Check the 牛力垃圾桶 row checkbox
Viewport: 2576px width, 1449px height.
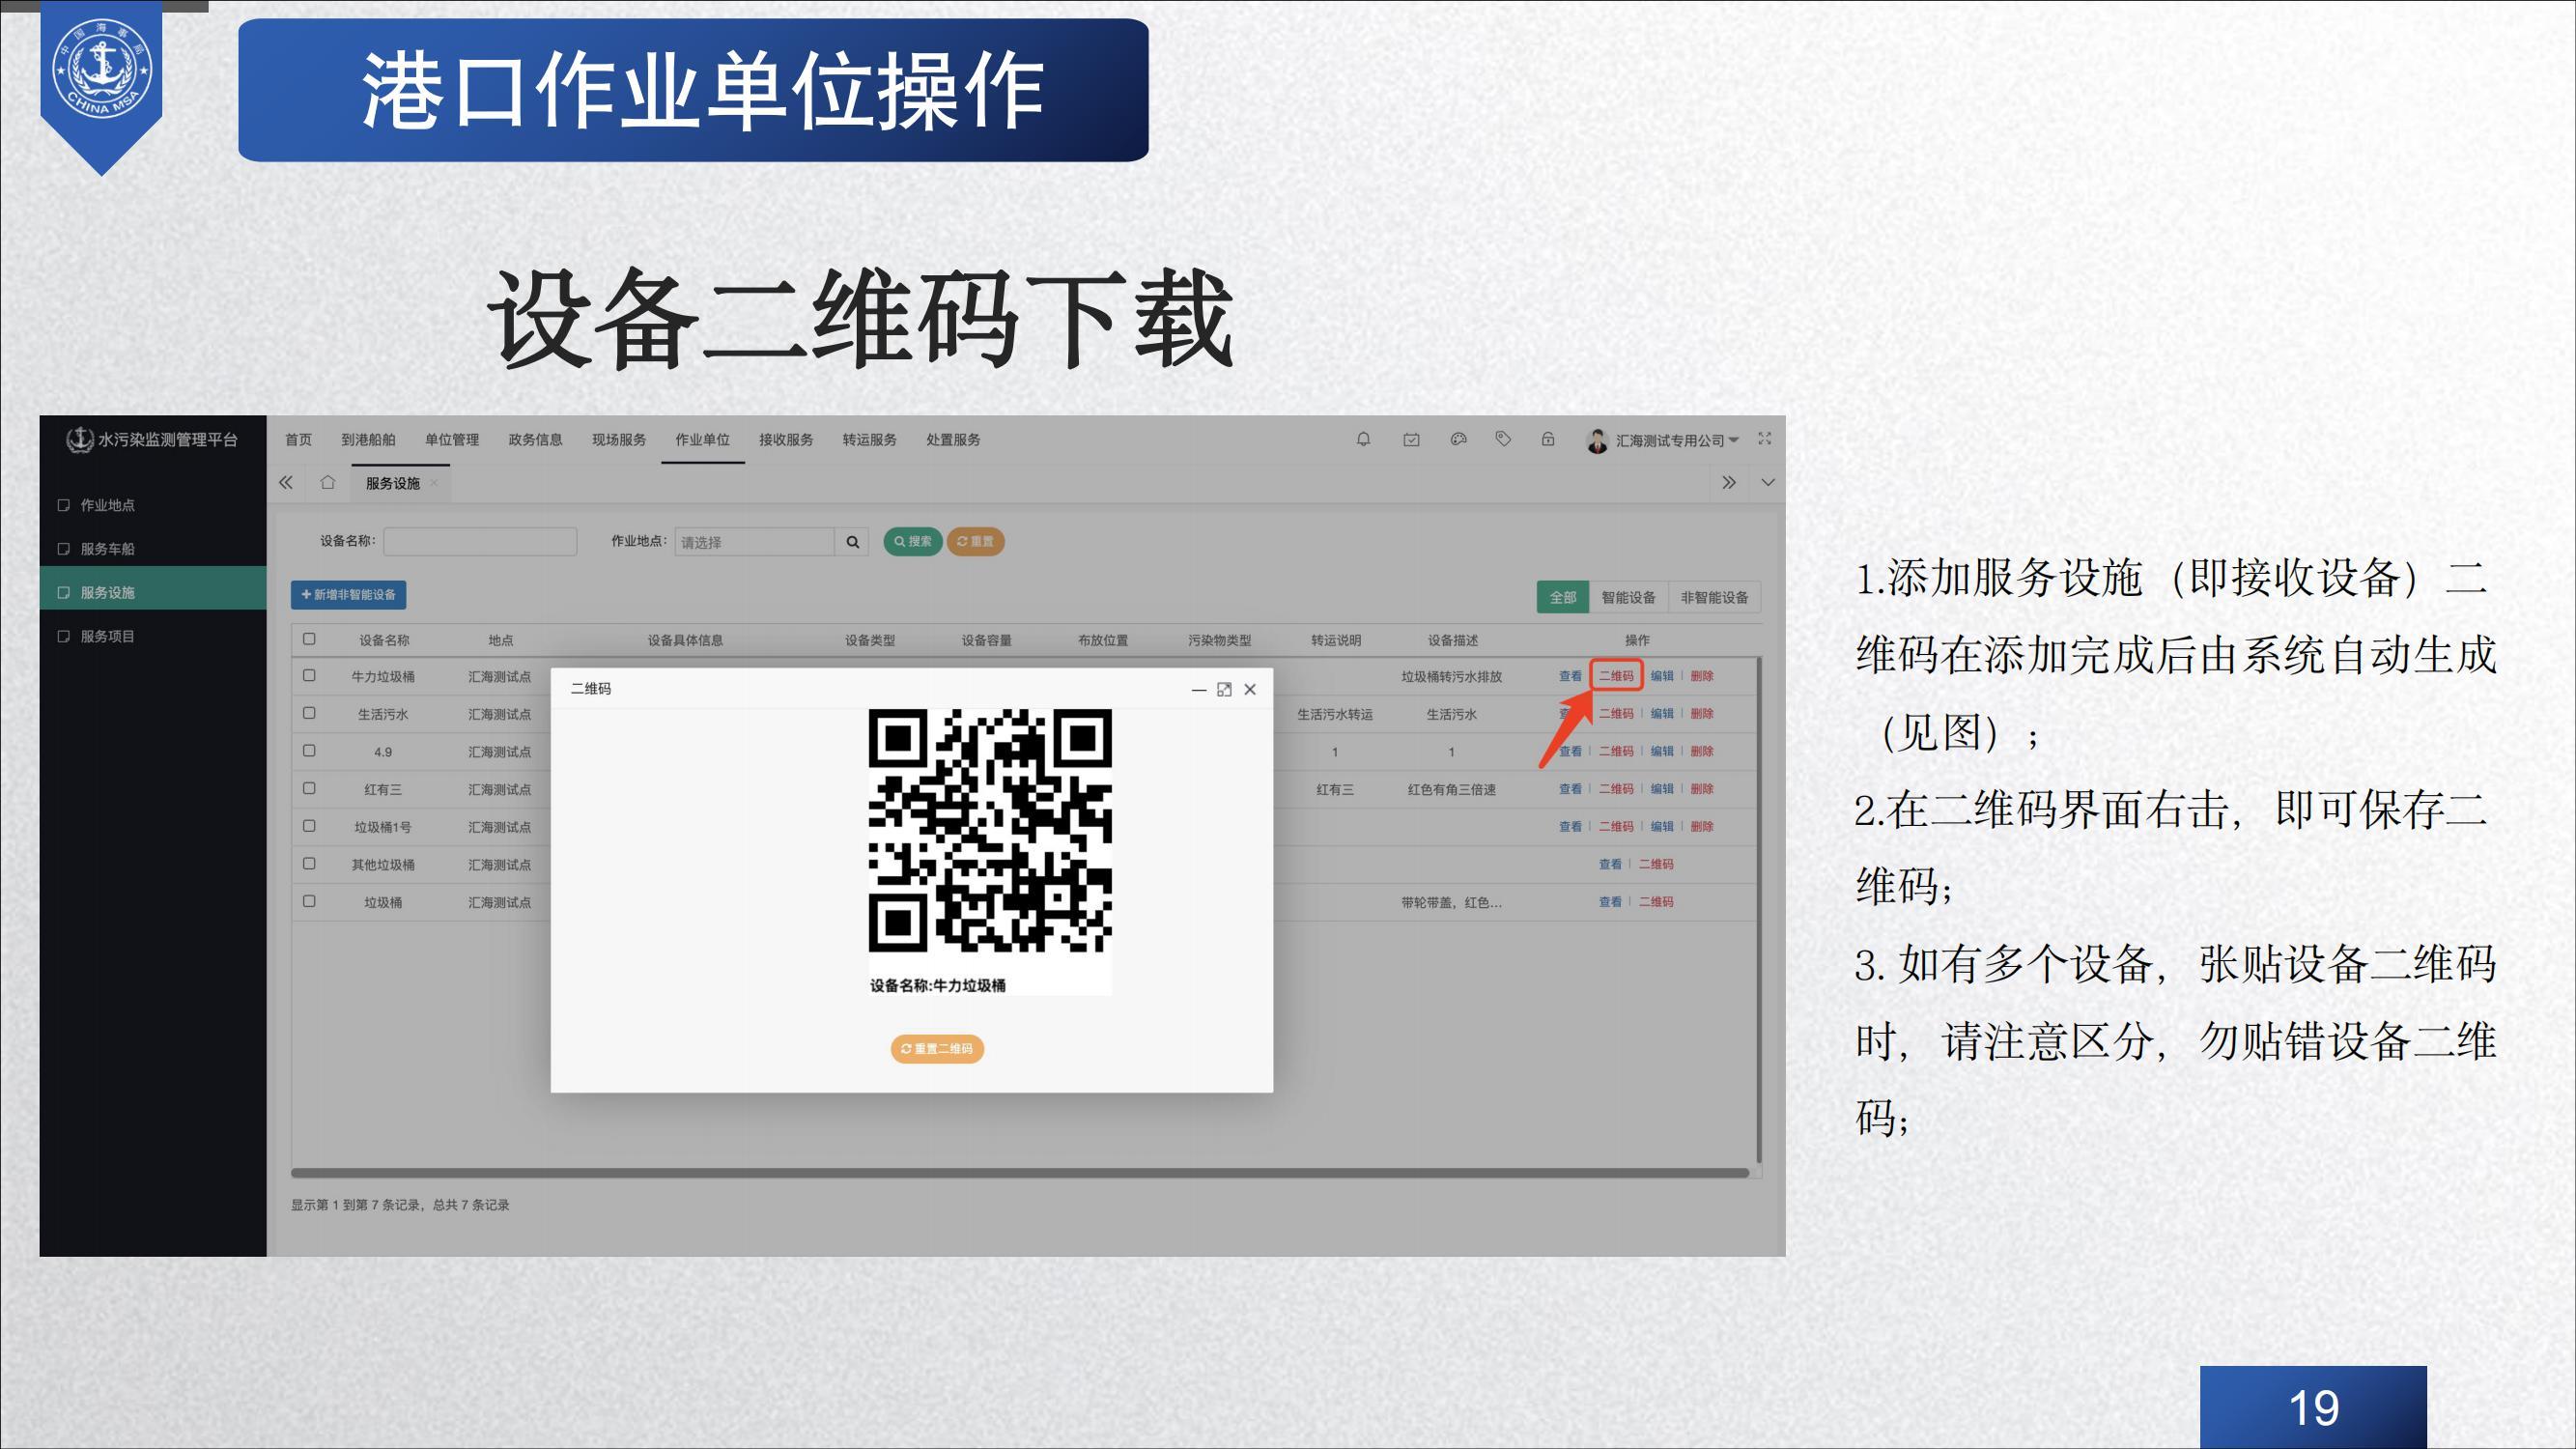tap(309, 676)
